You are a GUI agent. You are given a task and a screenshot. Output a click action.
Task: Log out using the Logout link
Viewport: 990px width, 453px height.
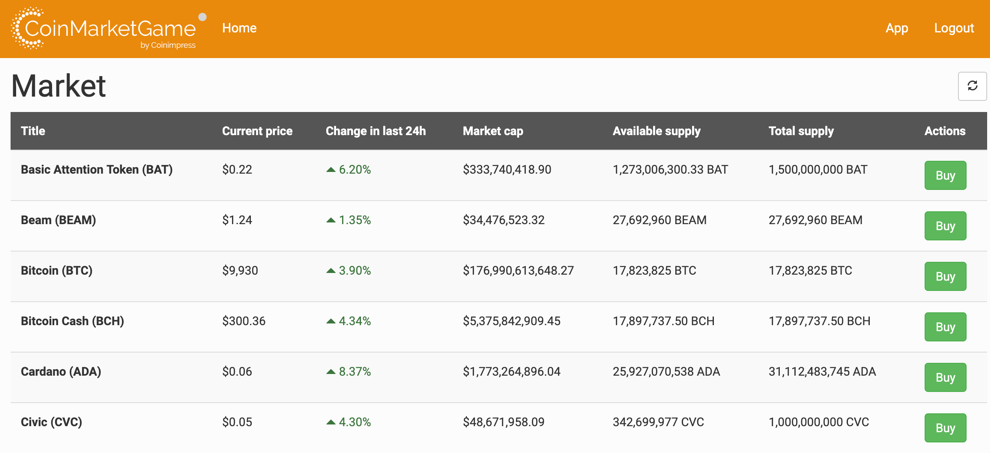coord(953,28)
